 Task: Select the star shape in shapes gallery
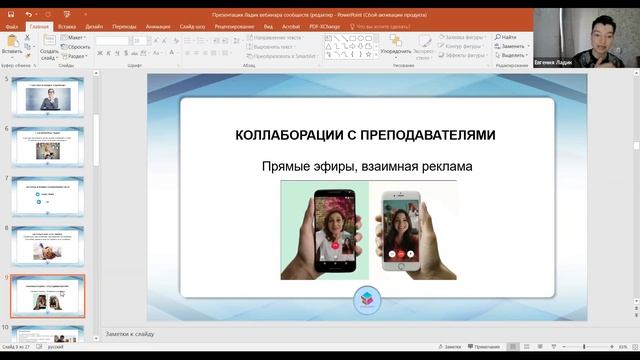point(369,54)
